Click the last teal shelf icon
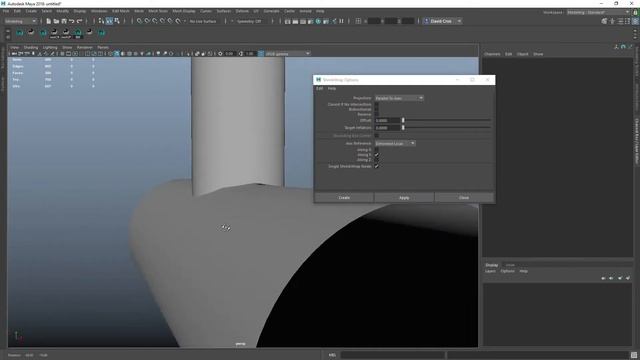 102,33
